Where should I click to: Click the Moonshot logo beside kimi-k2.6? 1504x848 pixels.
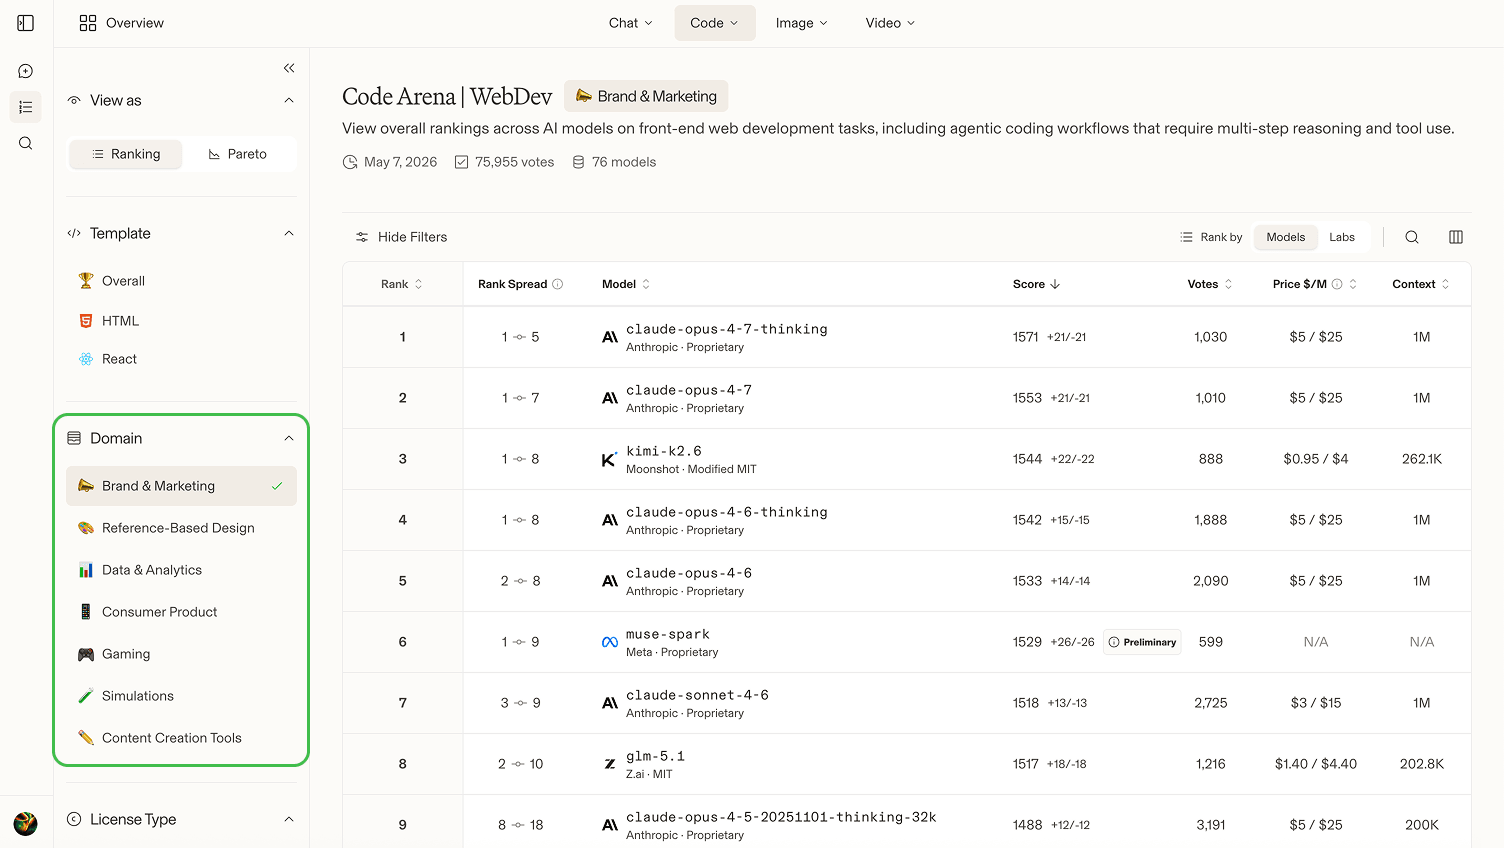coord(609,459)
